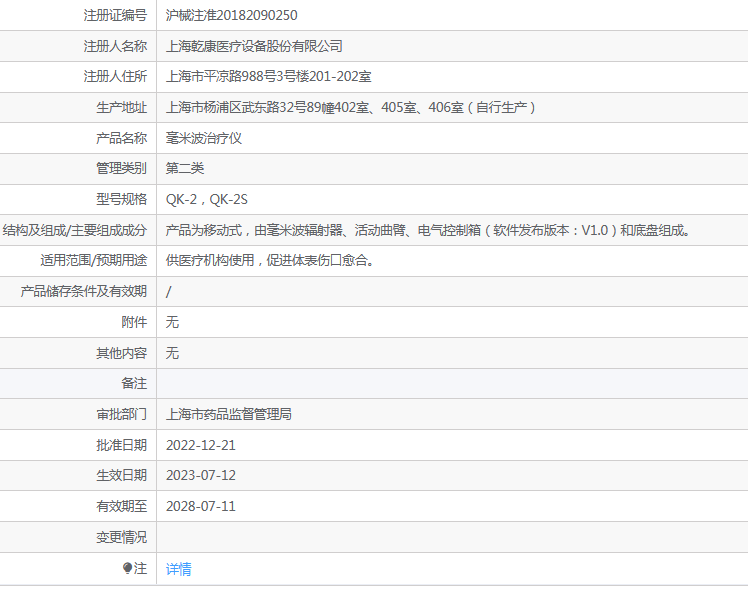The width and height of the screenshot is (748, 597).
Task: Click the 无 value in the 附件 row
Action: pyautogui.click(x=172, y=322)
